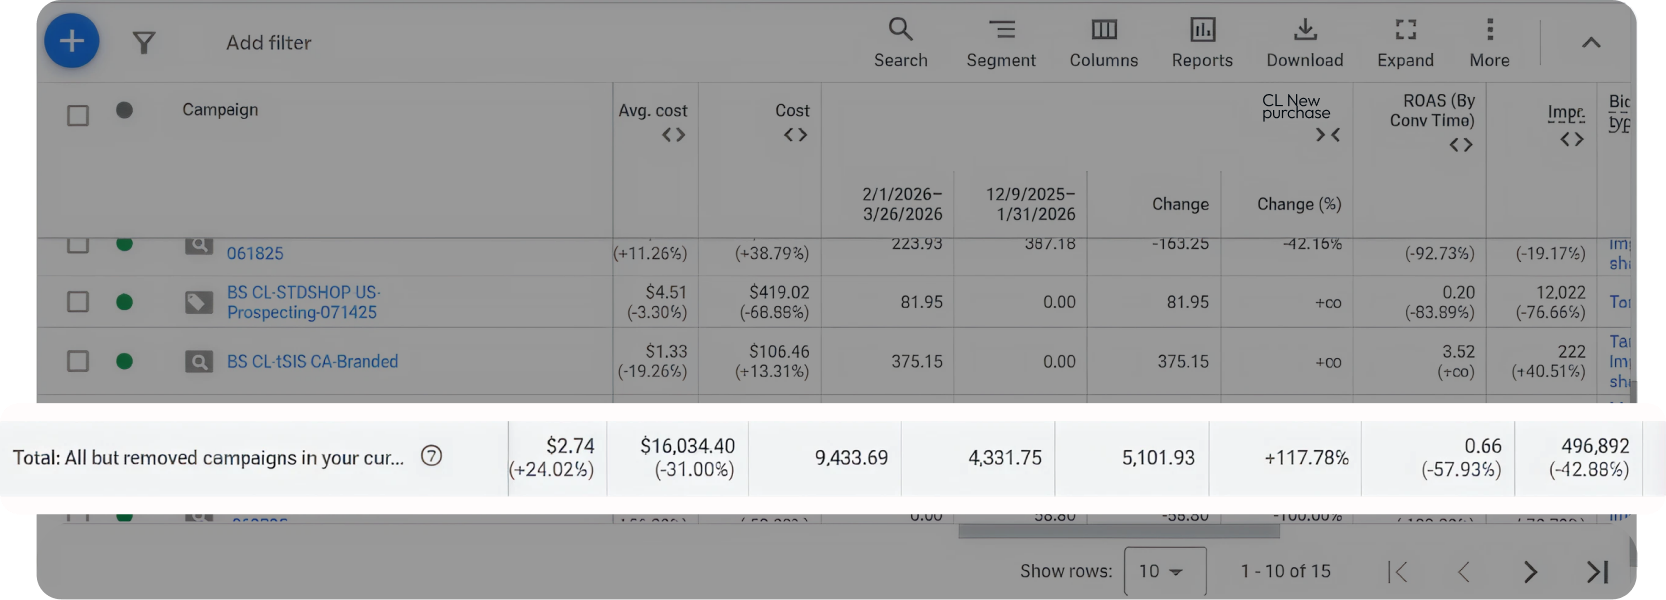Open the 061825 campaign link
The width and height of the screenshot is (1666, 600).
tap(255, 254)
